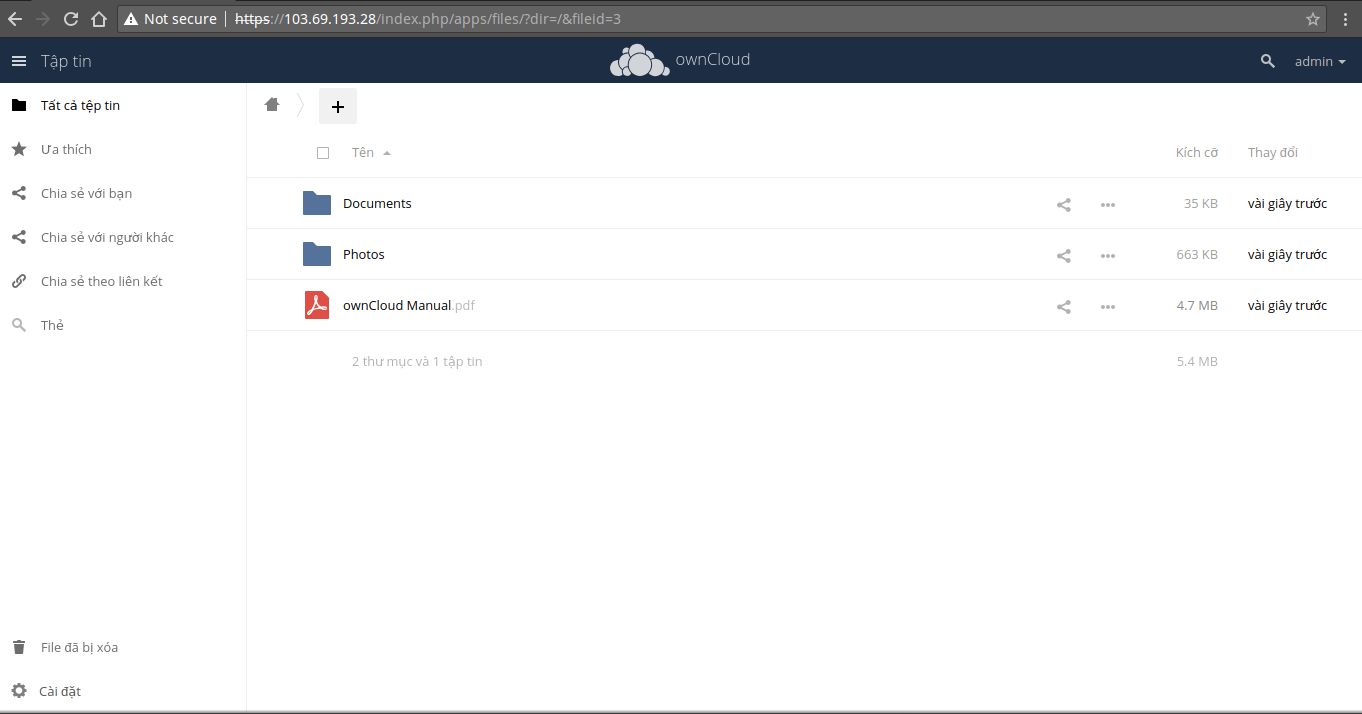Click Photos modified time 'vài giây trước'

coord(1287,254)
